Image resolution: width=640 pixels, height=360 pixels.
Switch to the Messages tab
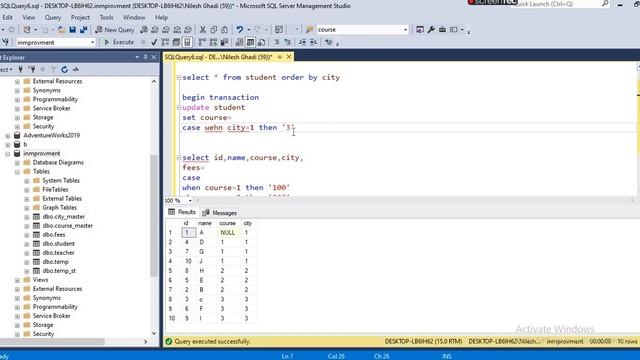[x=220, y=213]
